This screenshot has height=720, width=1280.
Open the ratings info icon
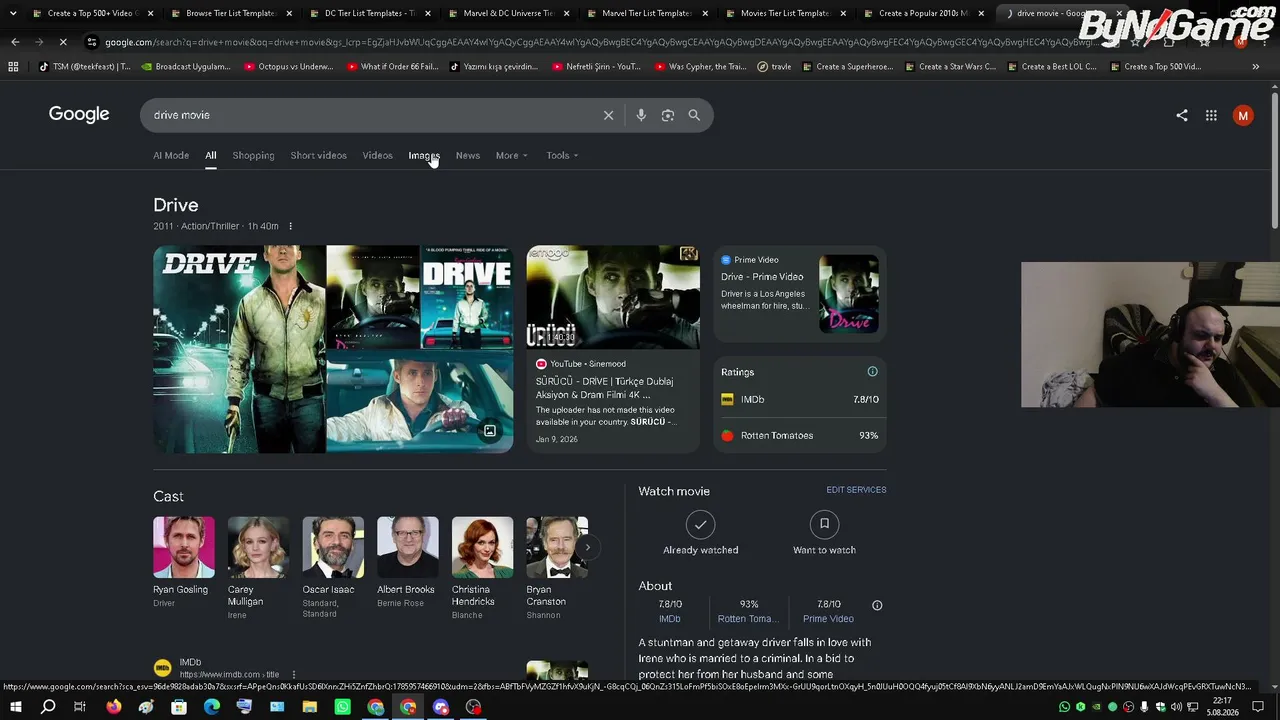872,372
